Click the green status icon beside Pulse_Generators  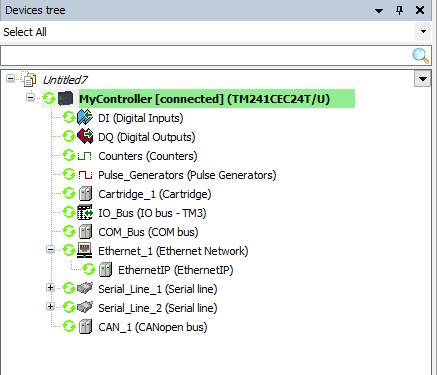click(x=69, y=175)
